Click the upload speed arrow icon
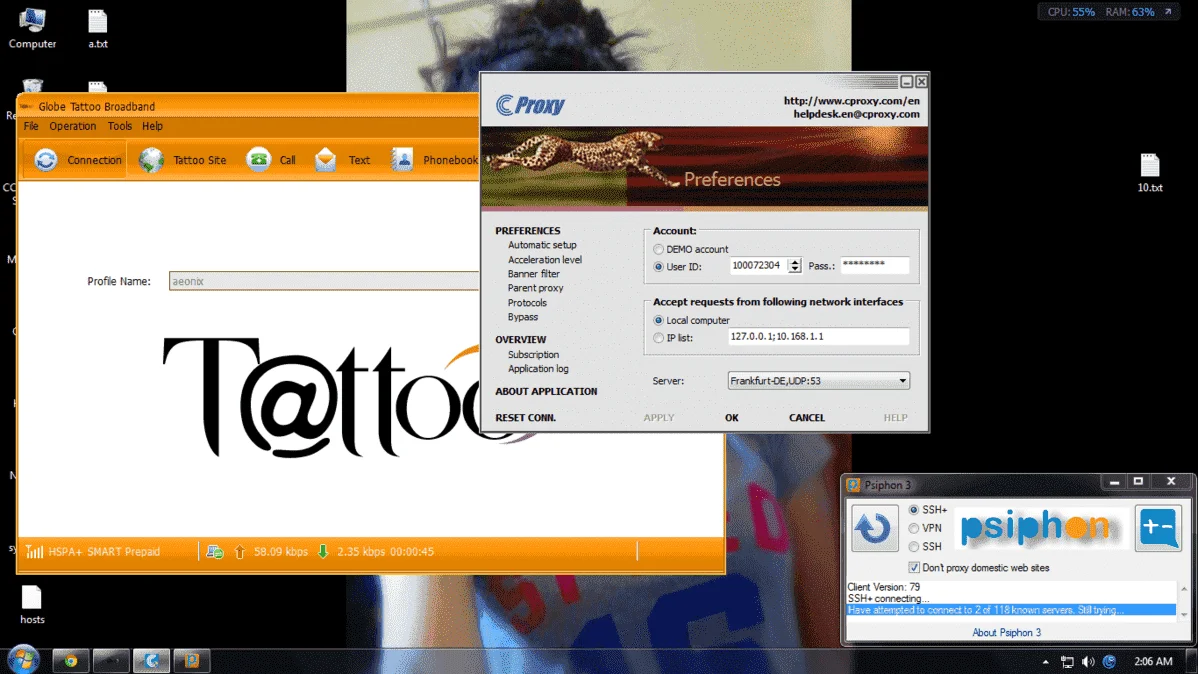 click(240, 552)
